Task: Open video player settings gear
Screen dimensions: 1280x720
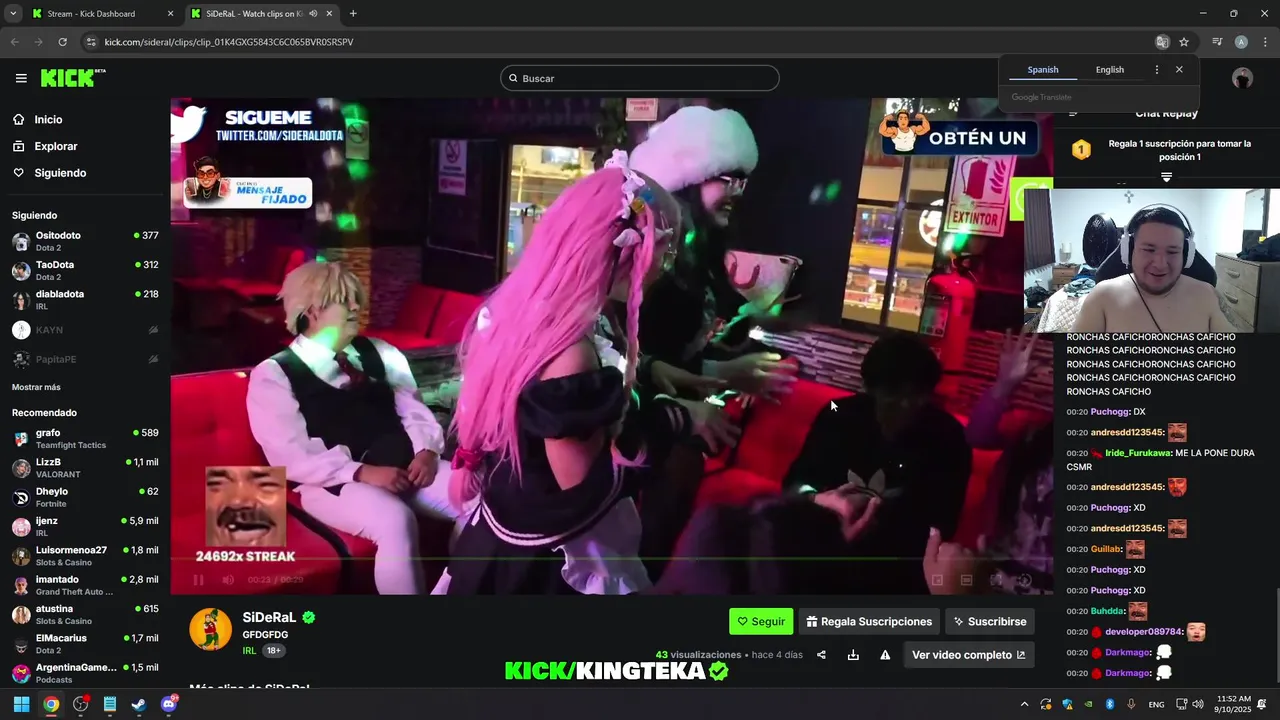Action: pos(1025,580)
